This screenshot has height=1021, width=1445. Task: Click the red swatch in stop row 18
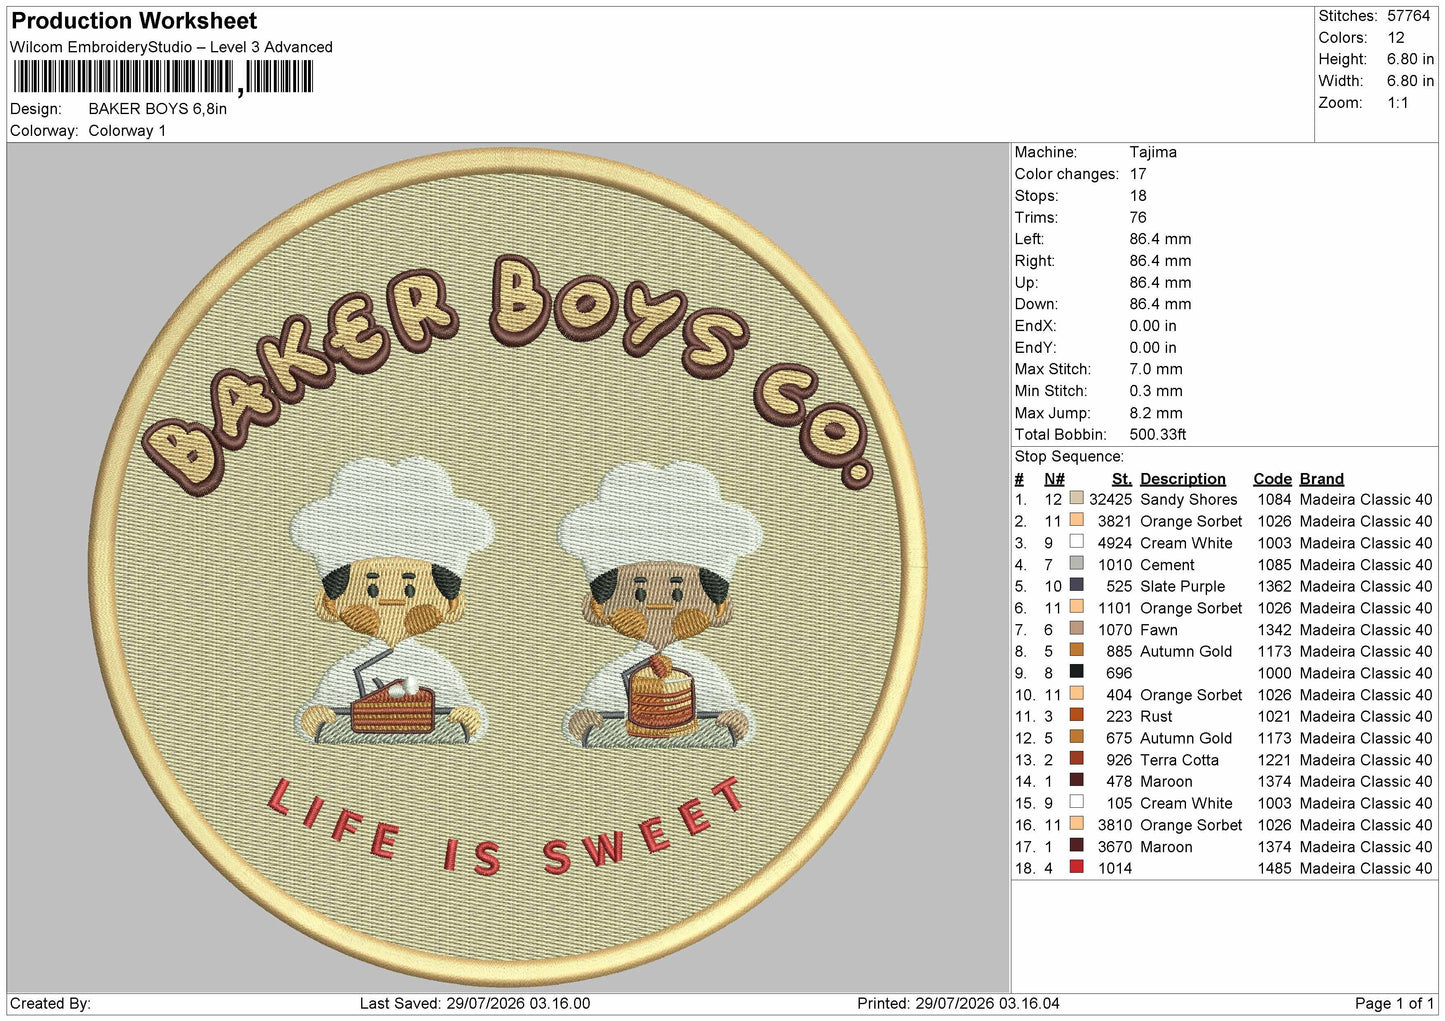[1076, 867]
